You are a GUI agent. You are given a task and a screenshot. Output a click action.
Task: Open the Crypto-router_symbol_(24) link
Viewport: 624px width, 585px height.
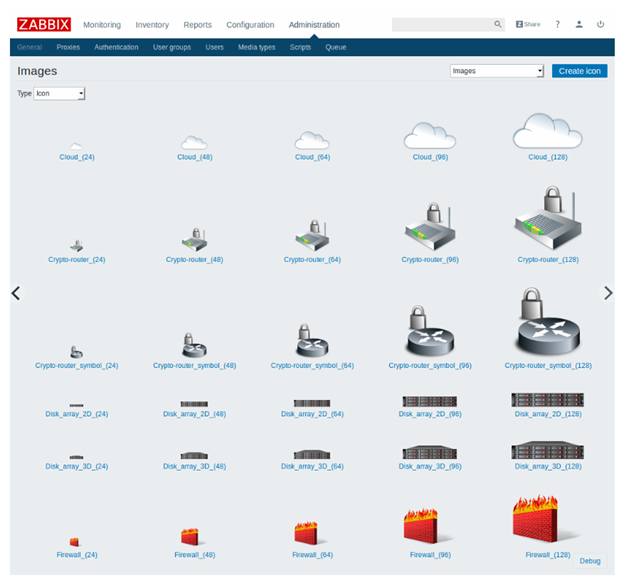click(x=76, y=365)
